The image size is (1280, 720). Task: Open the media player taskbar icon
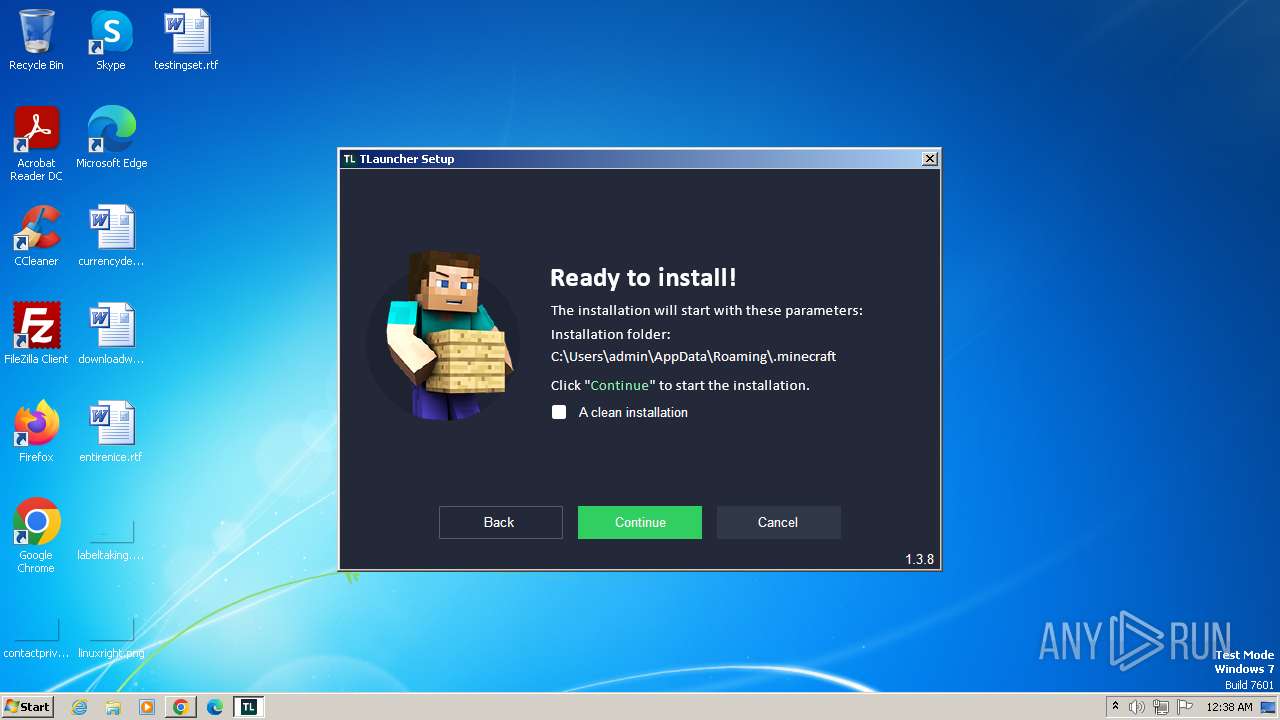pyautogui.click(x=147, y=707)
